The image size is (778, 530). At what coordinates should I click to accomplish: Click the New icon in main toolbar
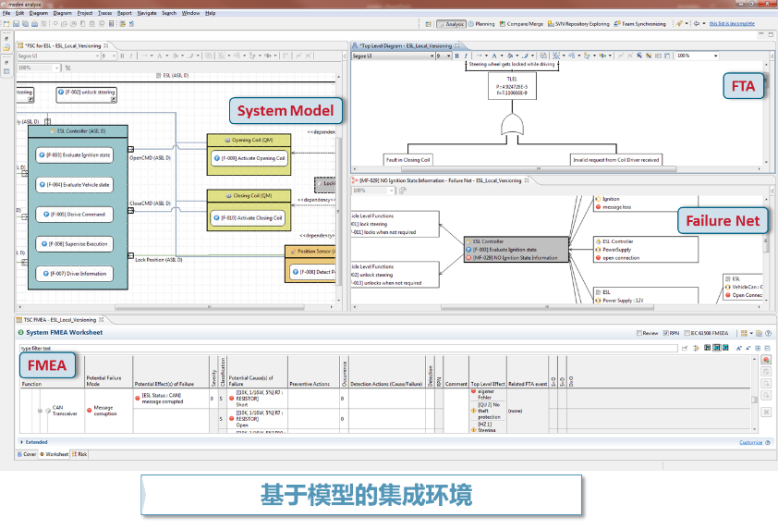point(6,23)
